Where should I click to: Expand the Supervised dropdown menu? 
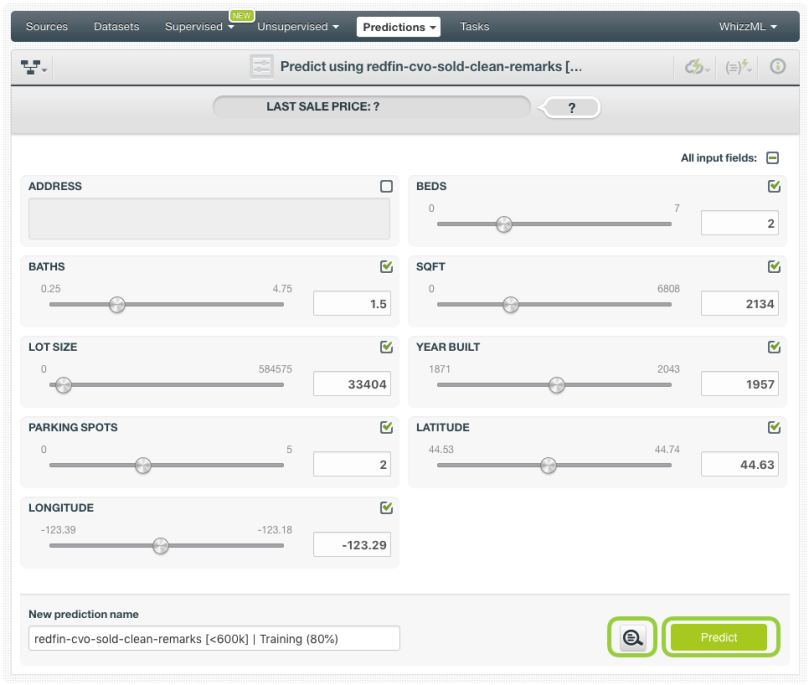pyautogui.click(x=199, y=27)
